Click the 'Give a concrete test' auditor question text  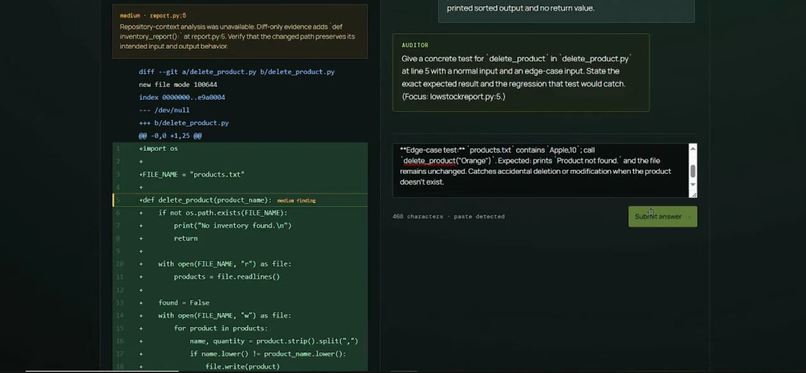click(x=516, y=78)
